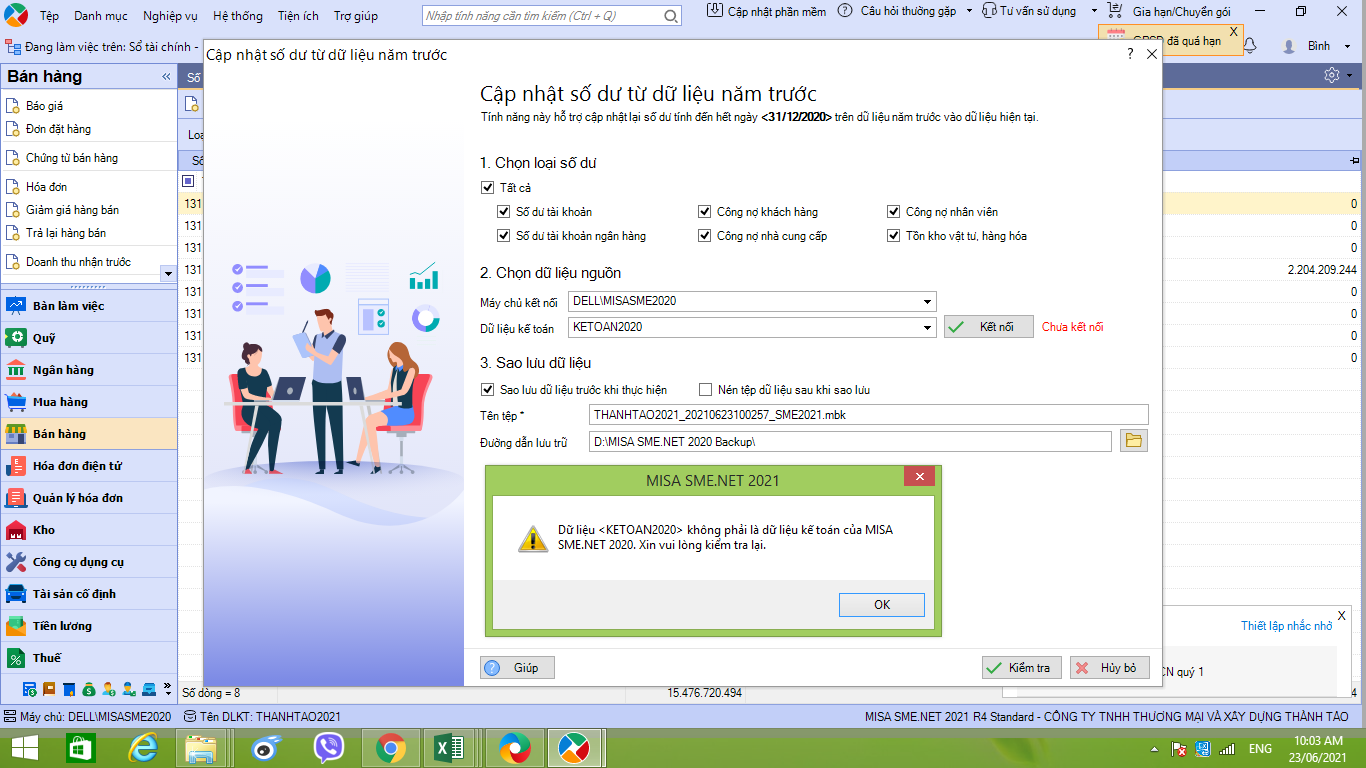This screenshot has width=1366, height=768.
Task: Open Google Chrome from the taskbar
Action: (x=390, y=747)
